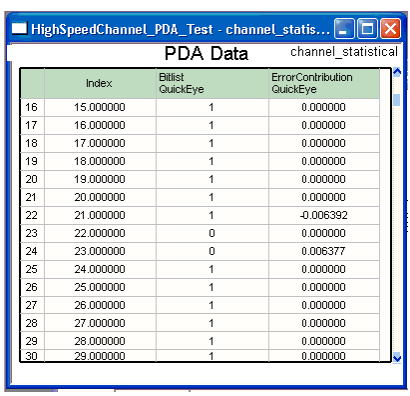Click ErrorContribution 0.000000 in row 21
Screen dimensions: 410x396
(x=324, y=197)
